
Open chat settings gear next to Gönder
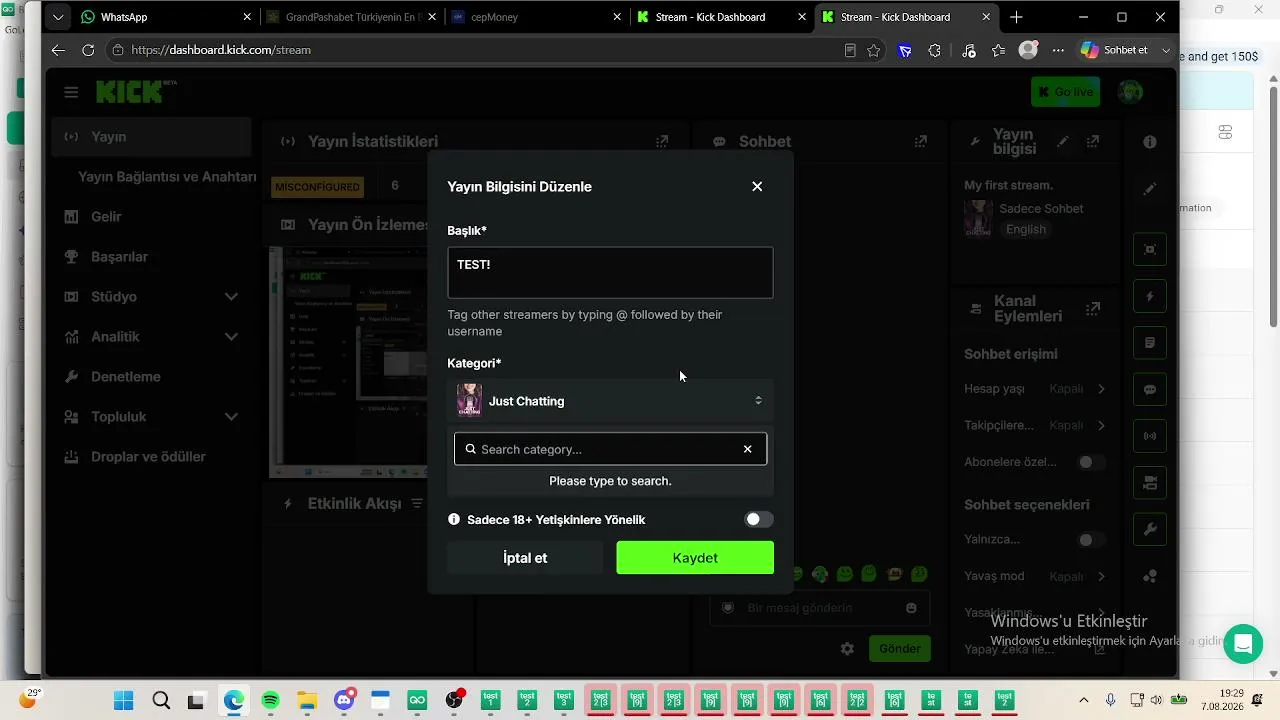(847, 648)
